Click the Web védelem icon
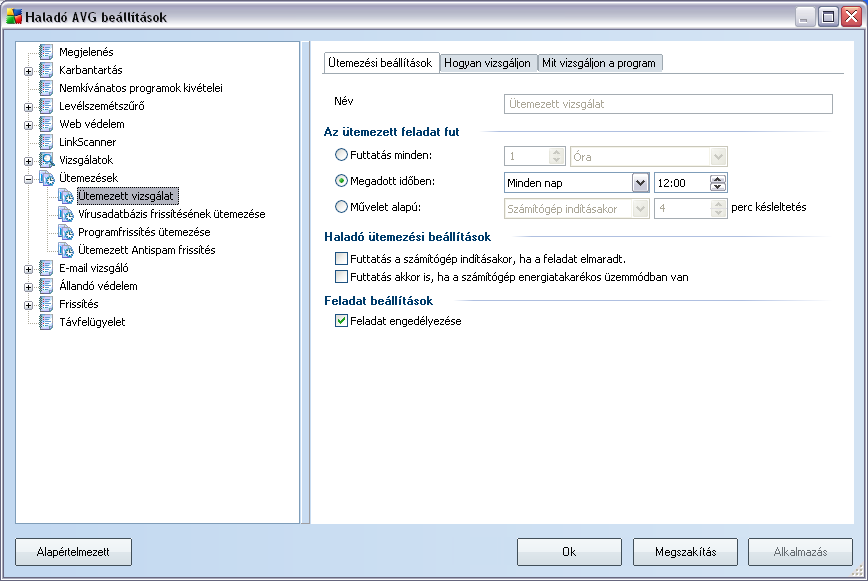 point(46,124)
